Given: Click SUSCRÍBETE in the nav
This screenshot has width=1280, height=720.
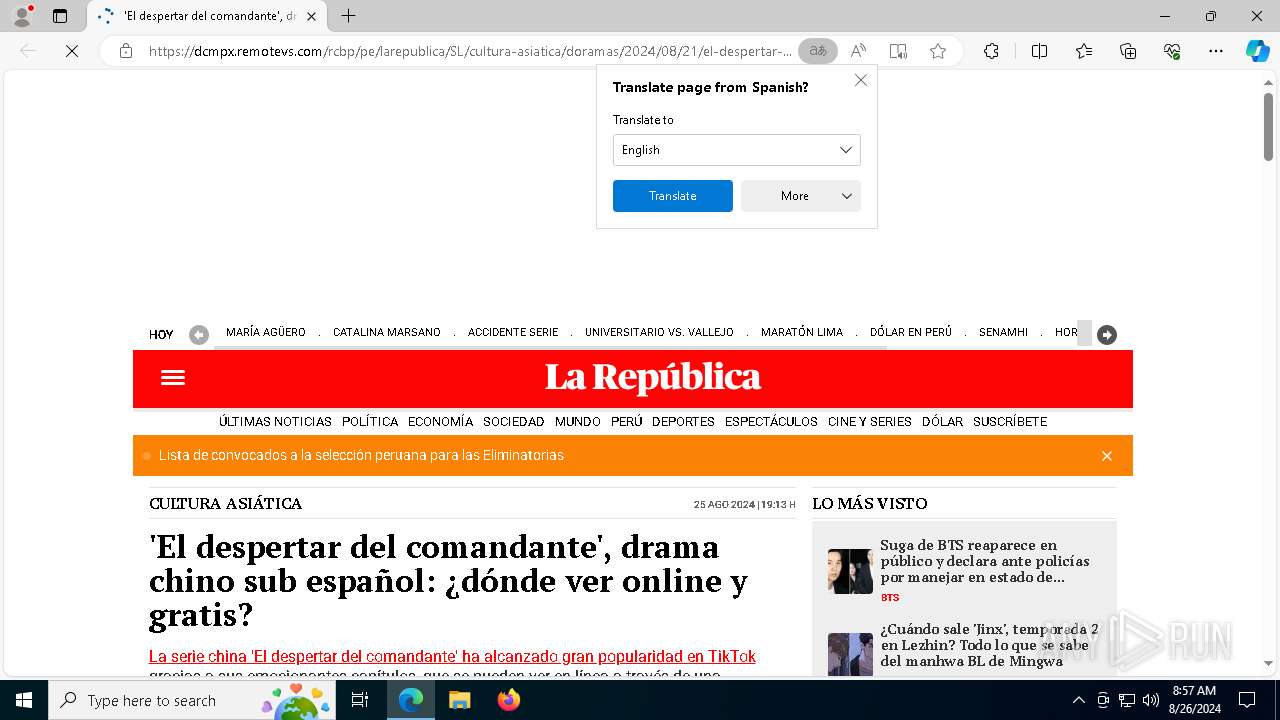Looking at the screenshot, I should click(1010, 421).
